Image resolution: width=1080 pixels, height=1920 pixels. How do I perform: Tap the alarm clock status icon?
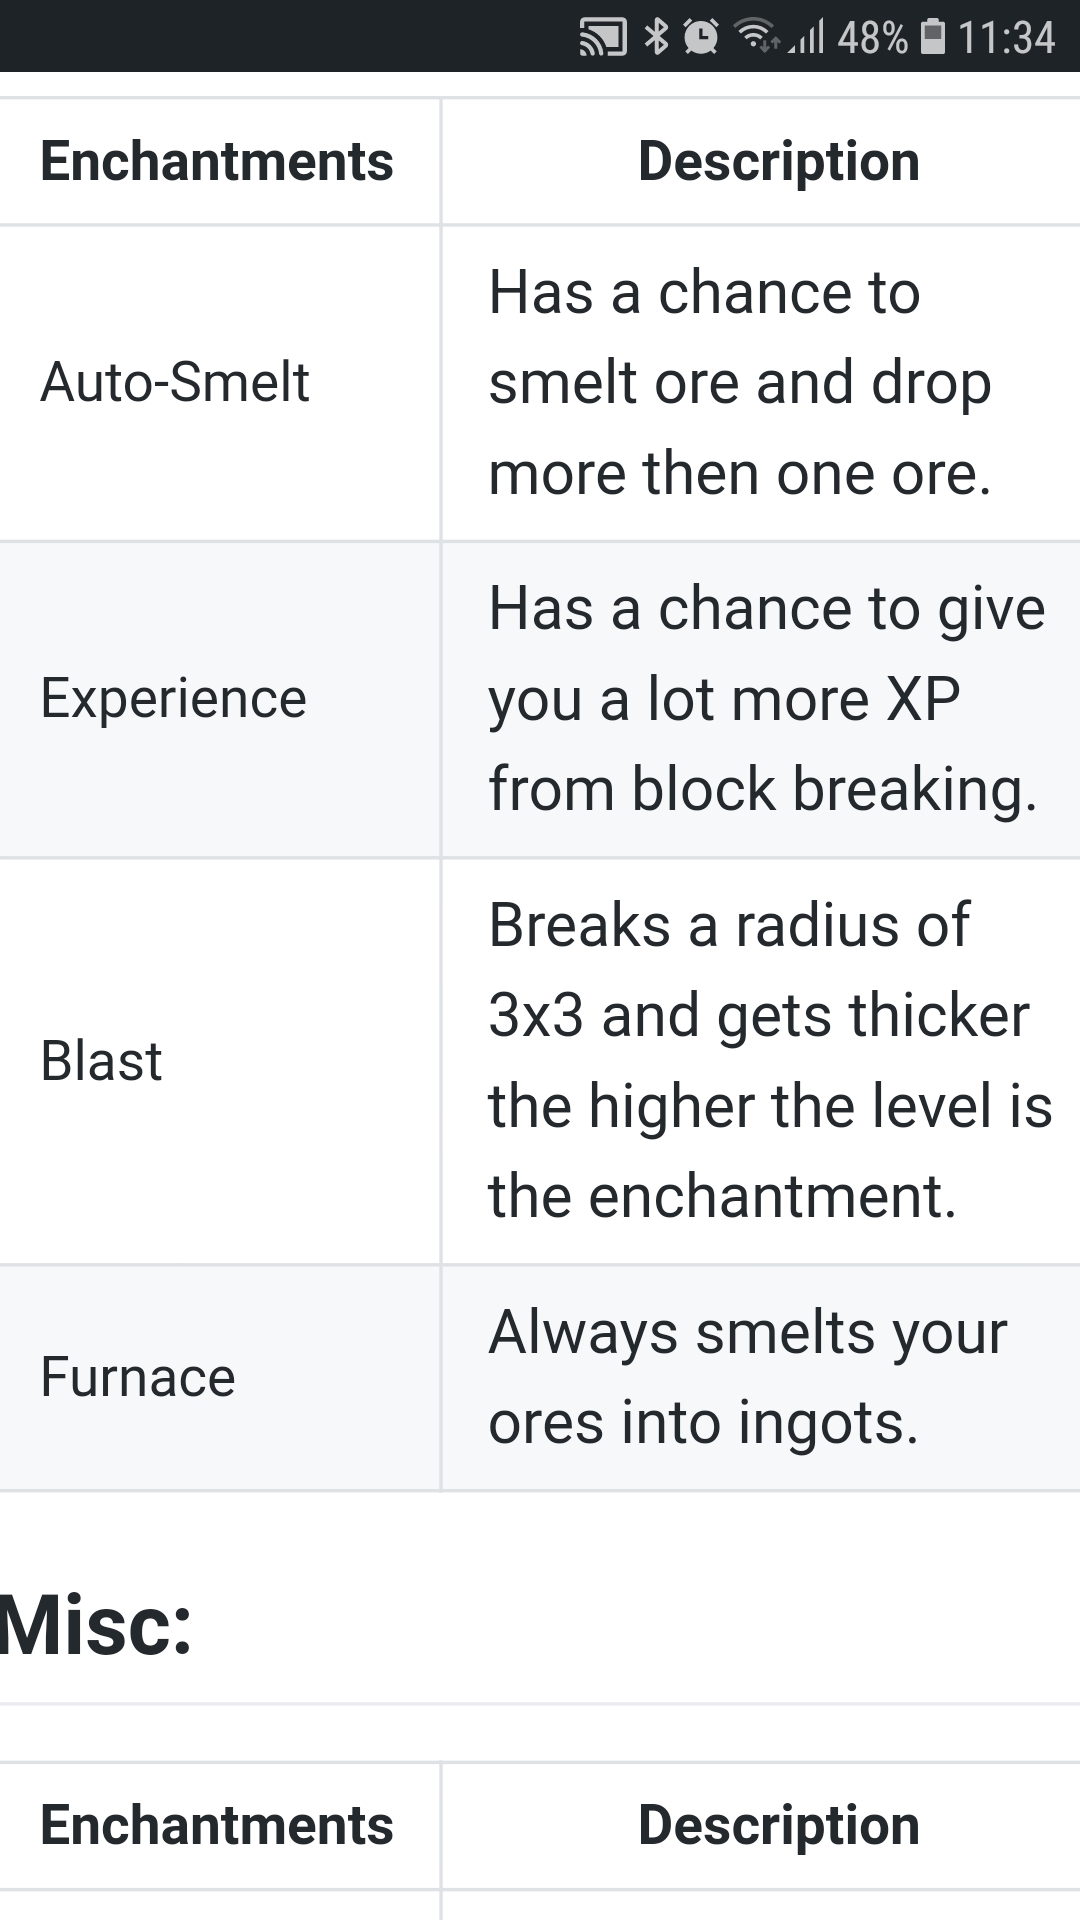[x=701, y=37]
